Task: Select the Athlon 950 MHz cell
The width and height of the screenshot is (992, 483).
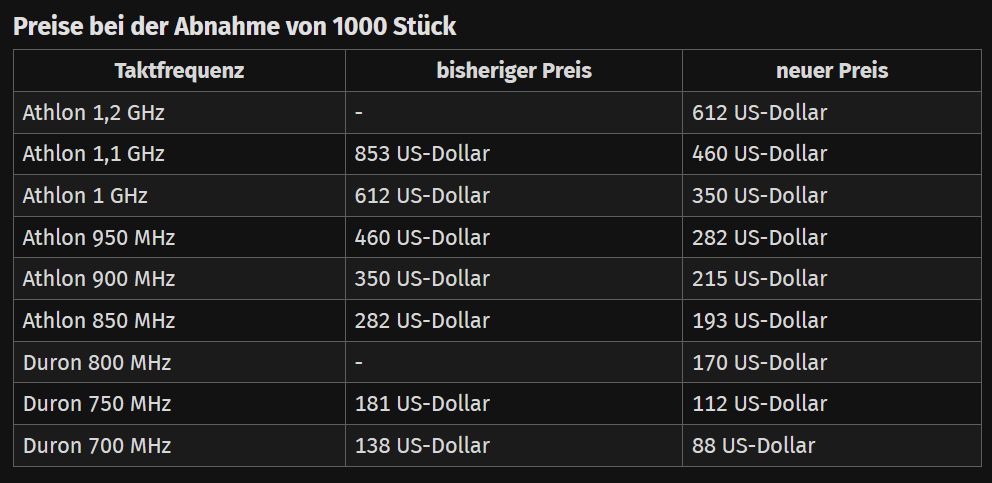Action: click(x=99, y=238)
